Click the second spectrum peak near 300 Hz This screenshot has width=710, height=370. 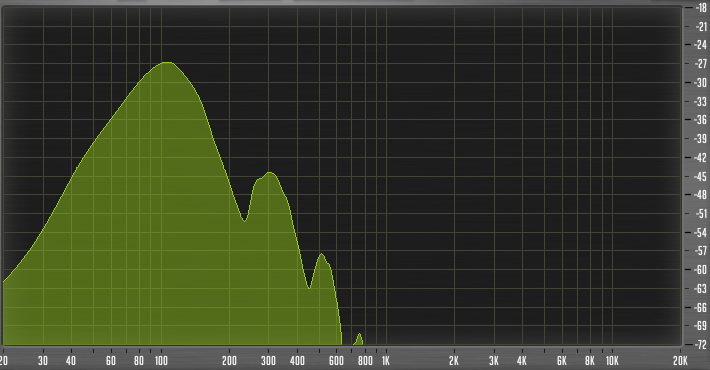(x=269, y=173)
